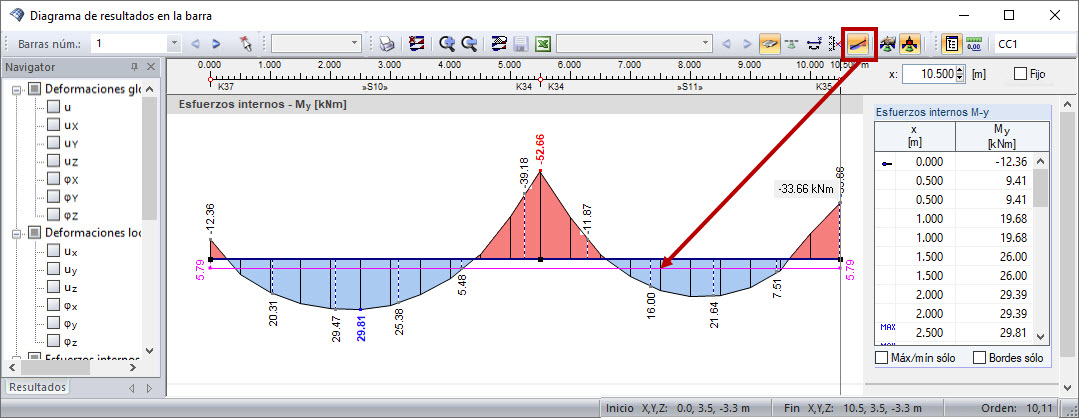Collapse the Deformaciones globales tree node
The image size is (1079, 418).
click(17, 89)
